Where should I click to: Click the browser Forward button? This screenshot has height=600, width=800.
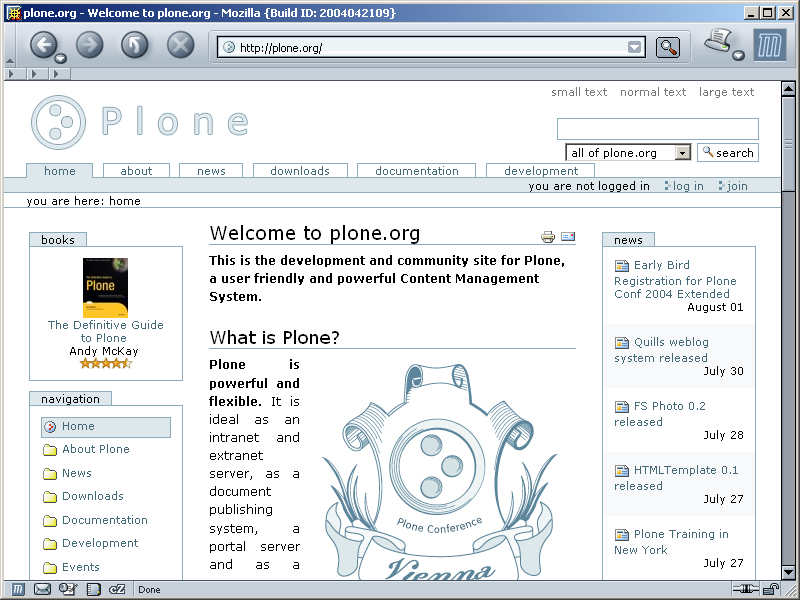pyautogui.click(x=90, y=44)
